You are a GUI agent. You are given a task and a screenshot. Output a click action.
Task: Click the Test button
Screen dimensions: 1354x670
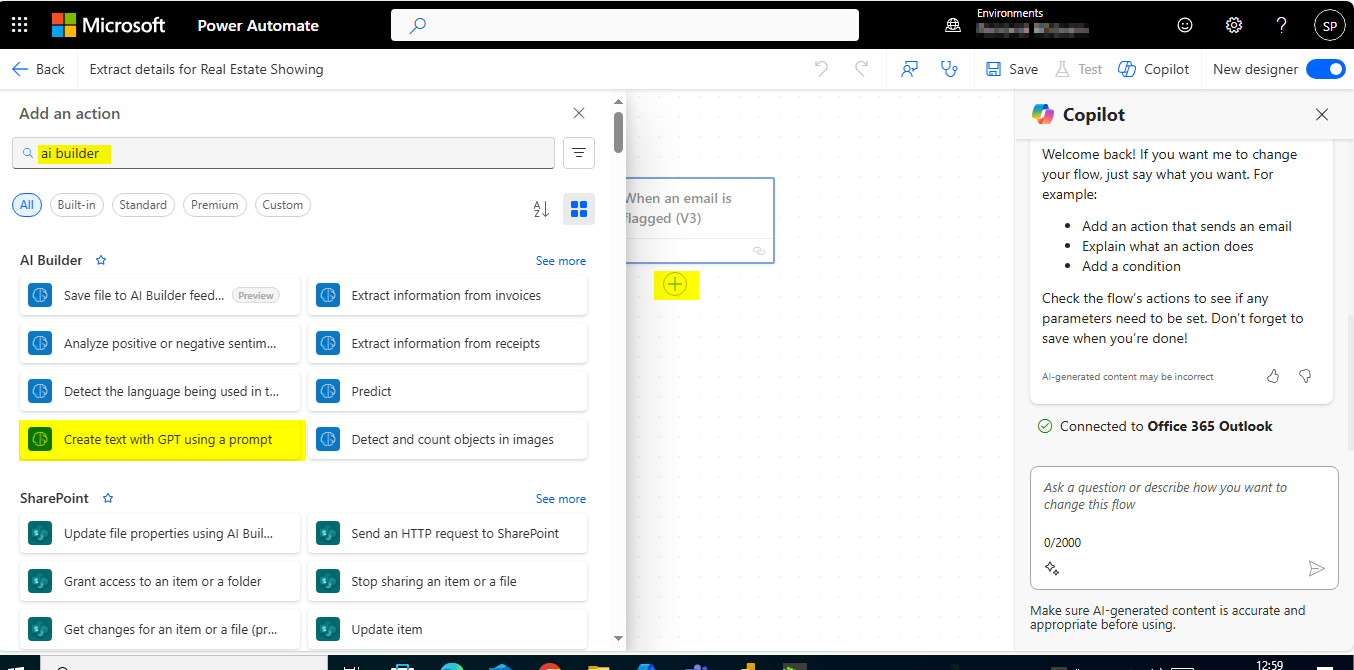1079,69
